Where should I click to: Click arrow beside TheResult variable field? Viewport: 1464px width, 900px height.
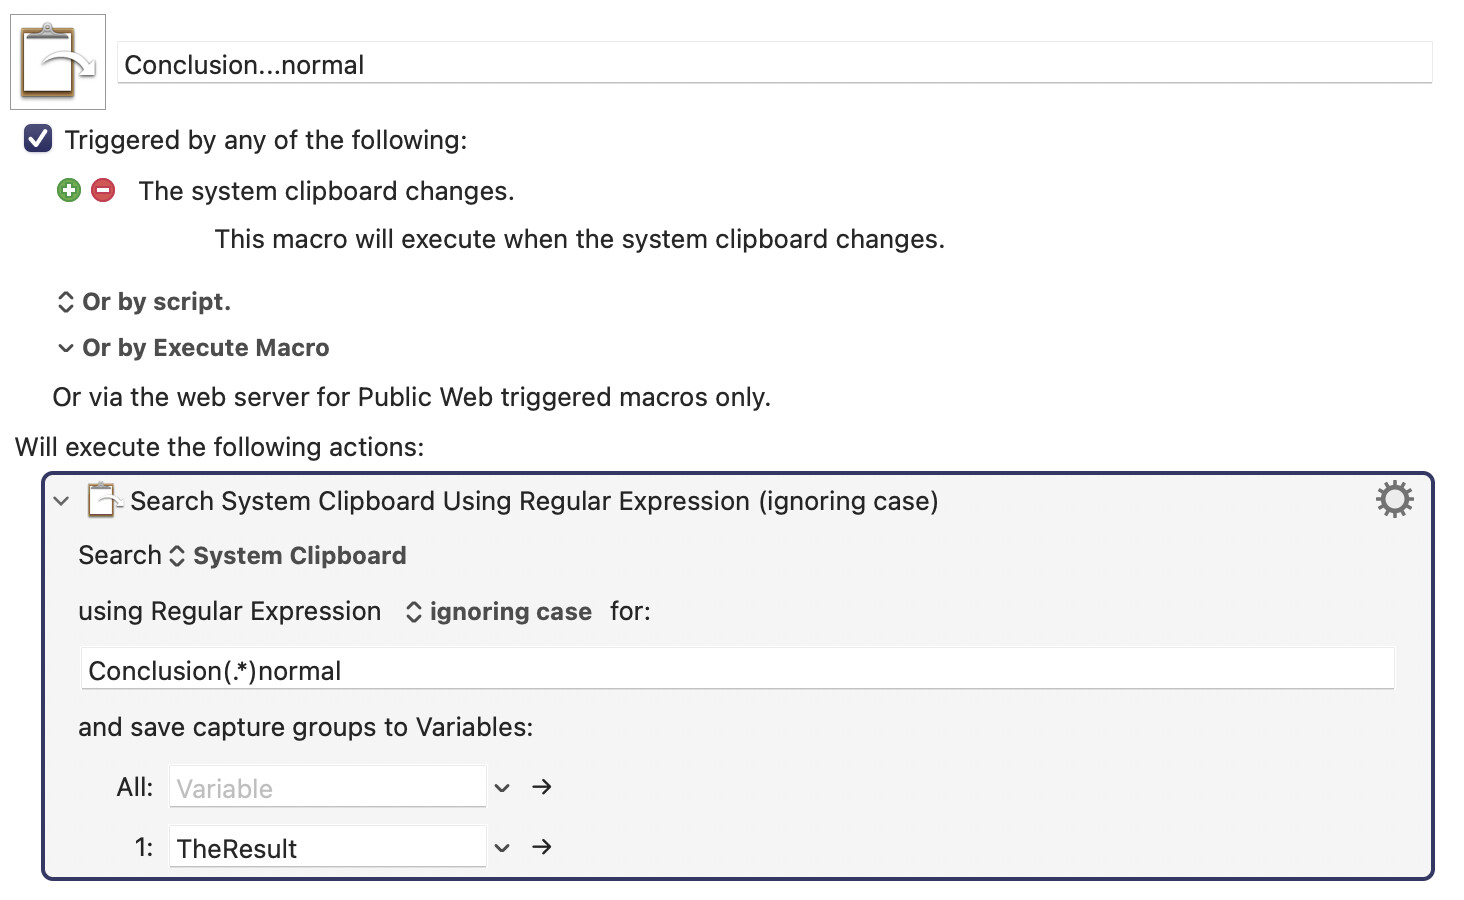(542, 847)
